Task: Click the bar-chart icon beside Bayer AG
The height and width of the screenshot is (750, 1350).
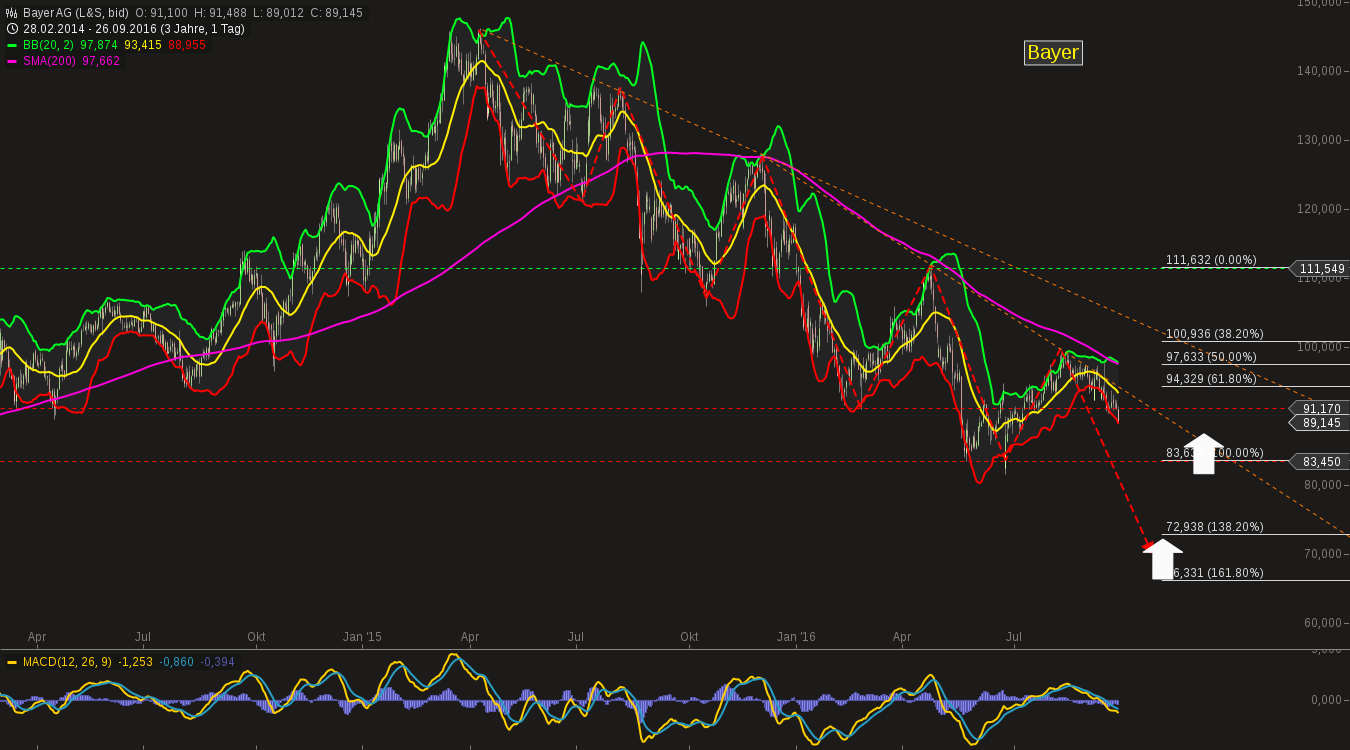Action: (x=12, y=13)
